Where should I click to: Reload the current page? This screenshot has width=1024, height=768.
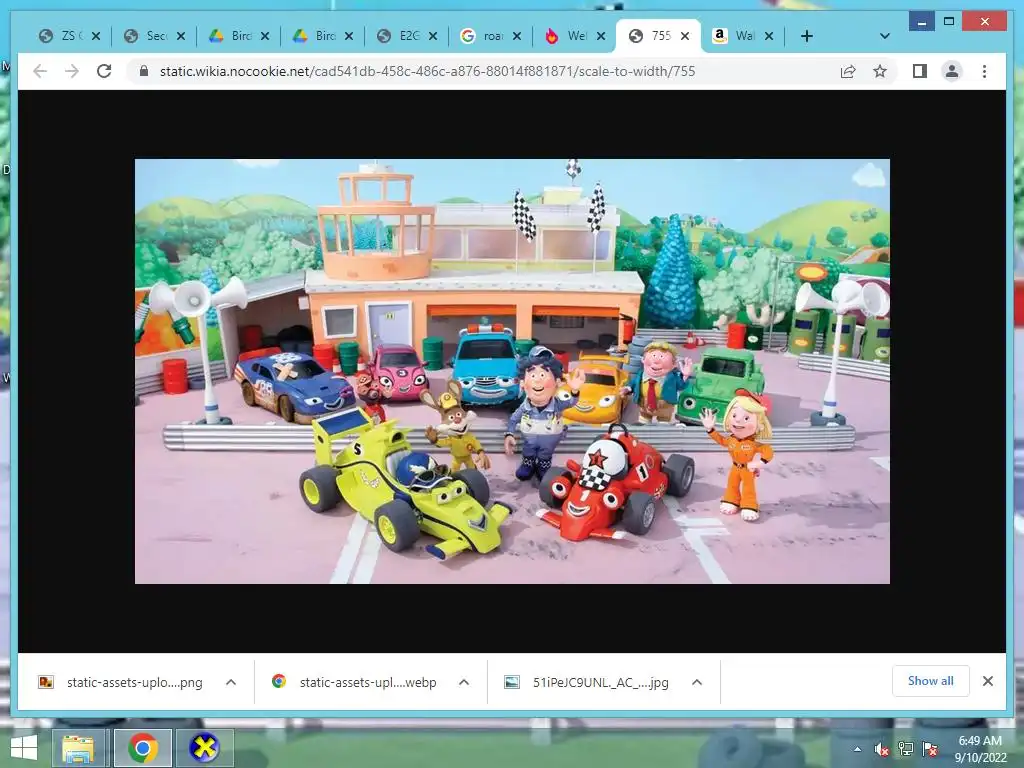coord(104,71)
